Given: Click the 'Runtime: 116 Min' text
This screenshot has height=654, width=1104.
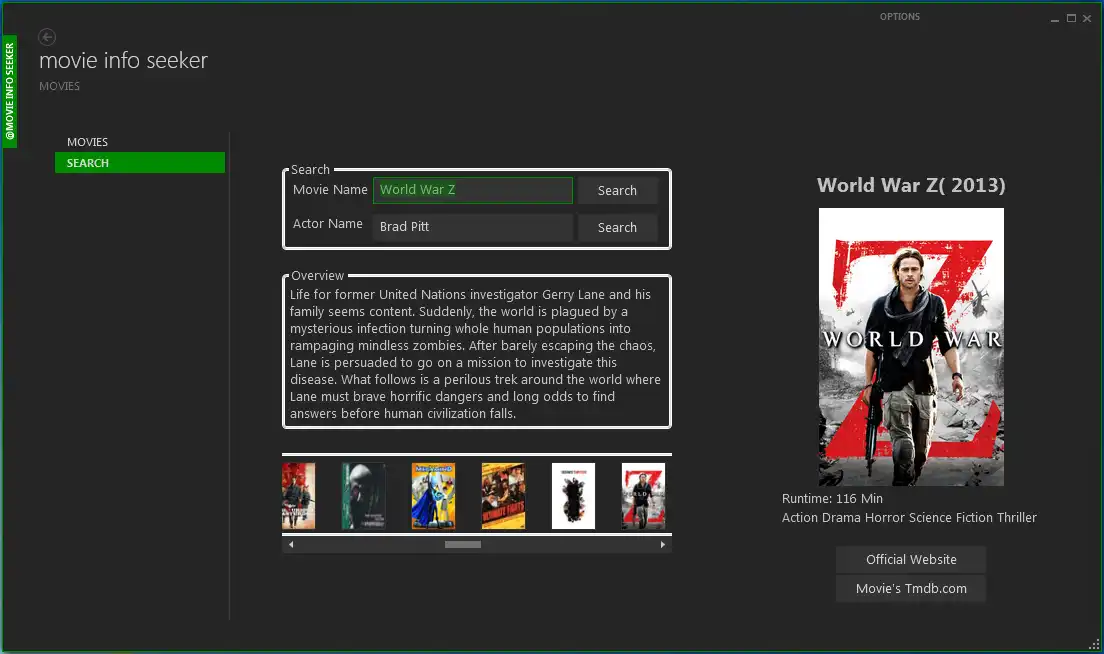Looking at the screenshot, I should (x=832, y=498).
